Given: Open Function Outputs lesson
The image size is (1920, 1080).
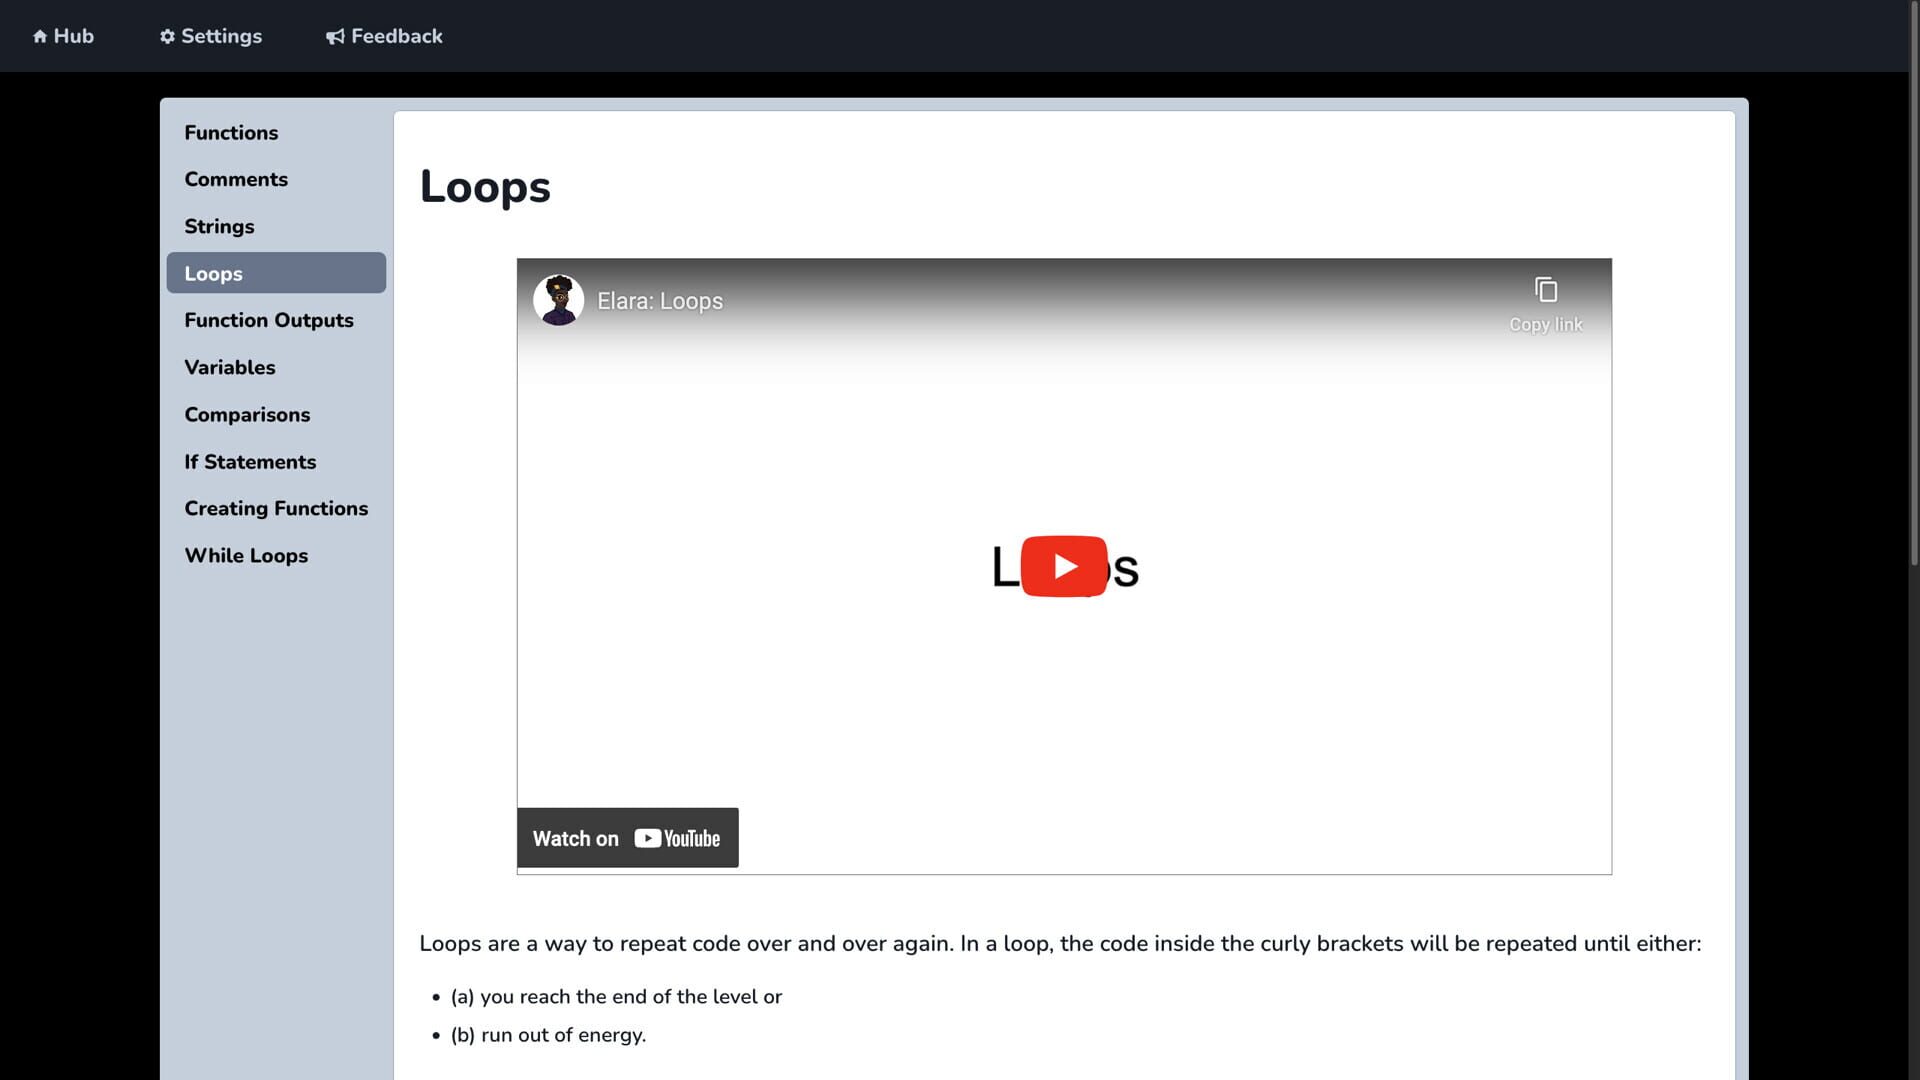Looking at the screenshot, I should click(x=269, y=321).
